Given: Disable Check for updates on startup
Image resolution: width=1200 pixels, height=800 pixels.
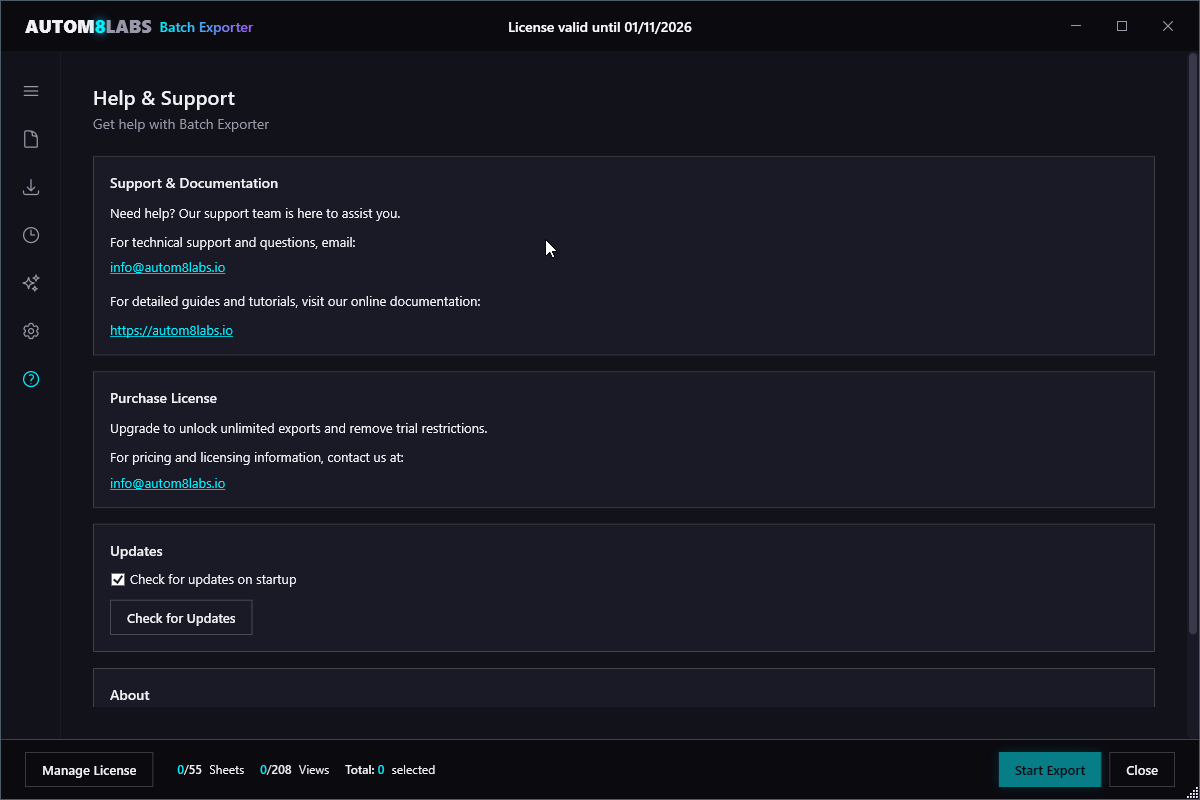Looking at the screenshot, I should click(117, 579).
